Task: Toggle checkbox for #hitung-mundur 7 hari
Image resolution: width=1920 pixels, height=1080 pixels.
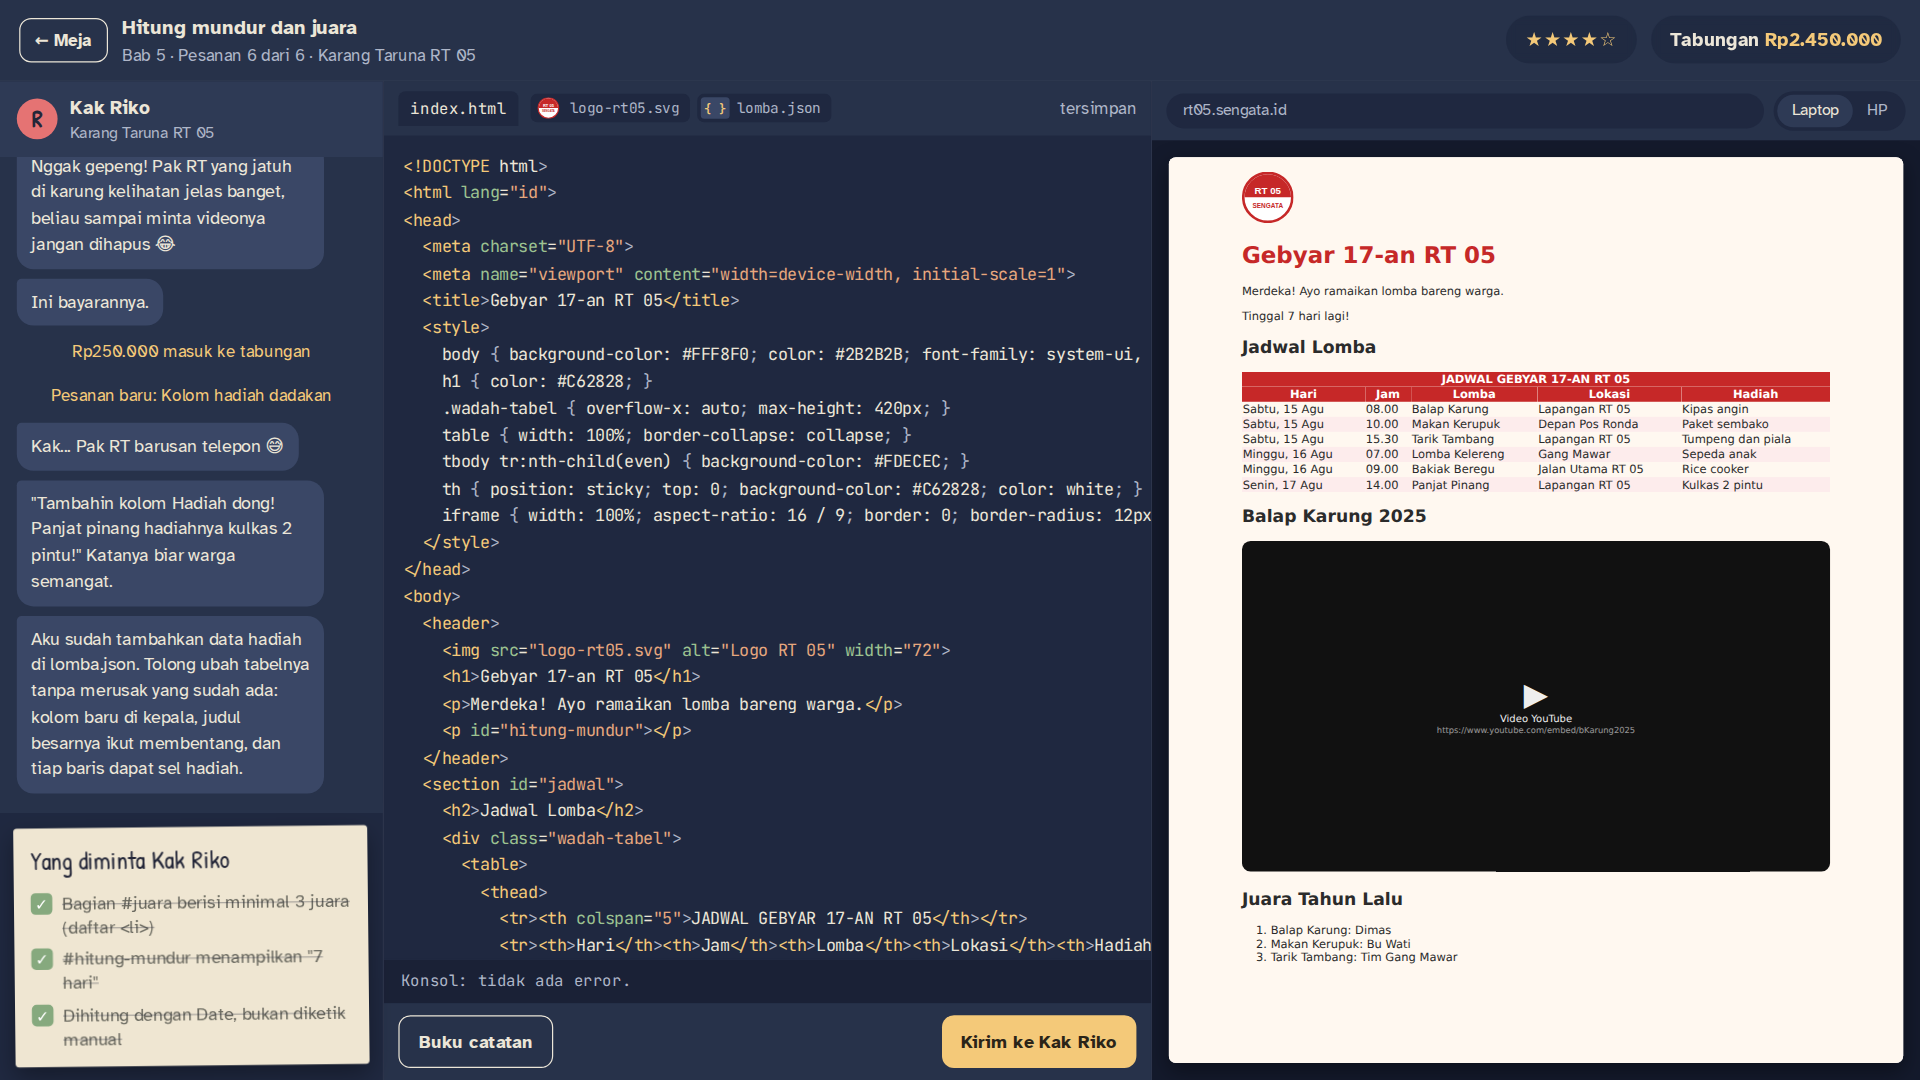Action: (41, 959)
